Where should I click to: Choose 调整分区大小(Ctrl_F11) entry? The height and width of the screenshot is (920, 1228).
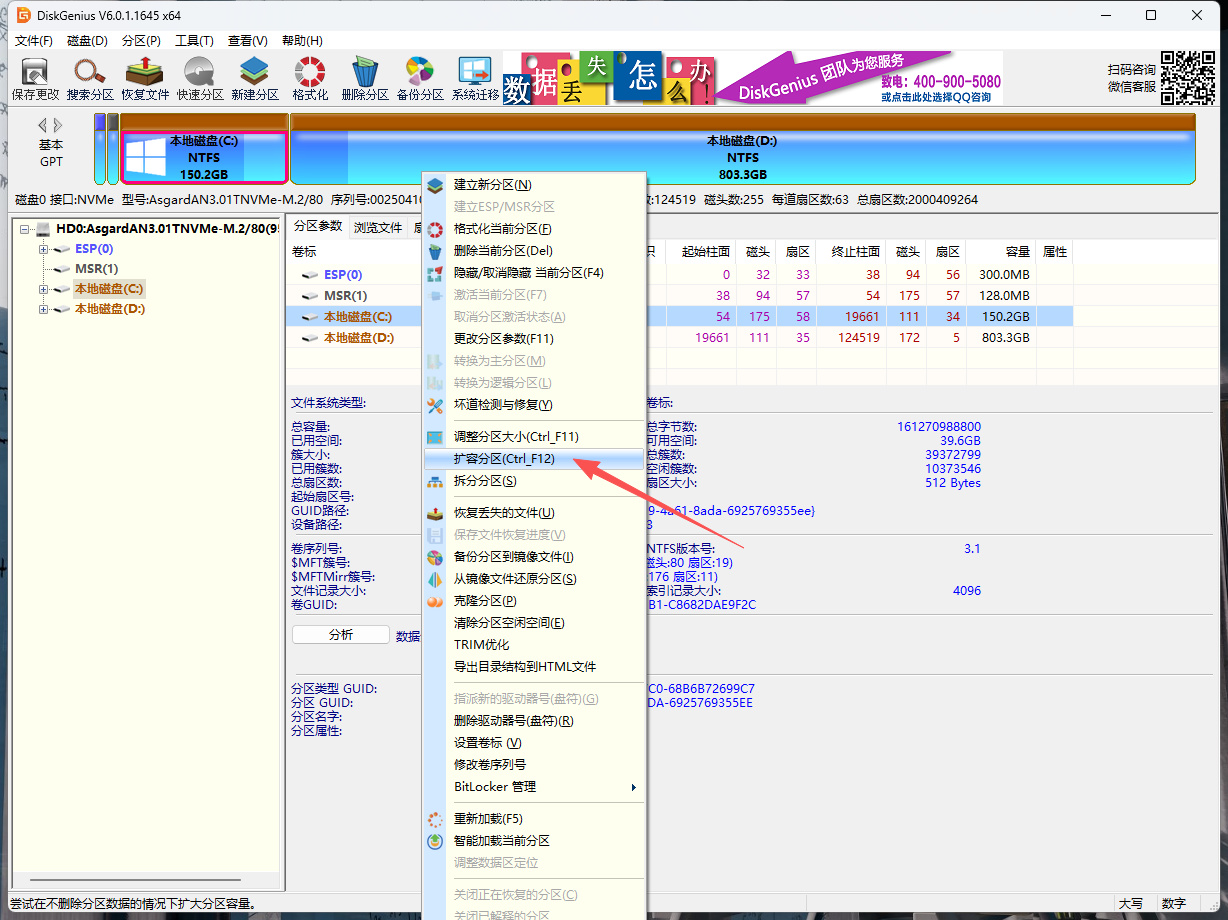pyautogui.click(x=534, y=437)
